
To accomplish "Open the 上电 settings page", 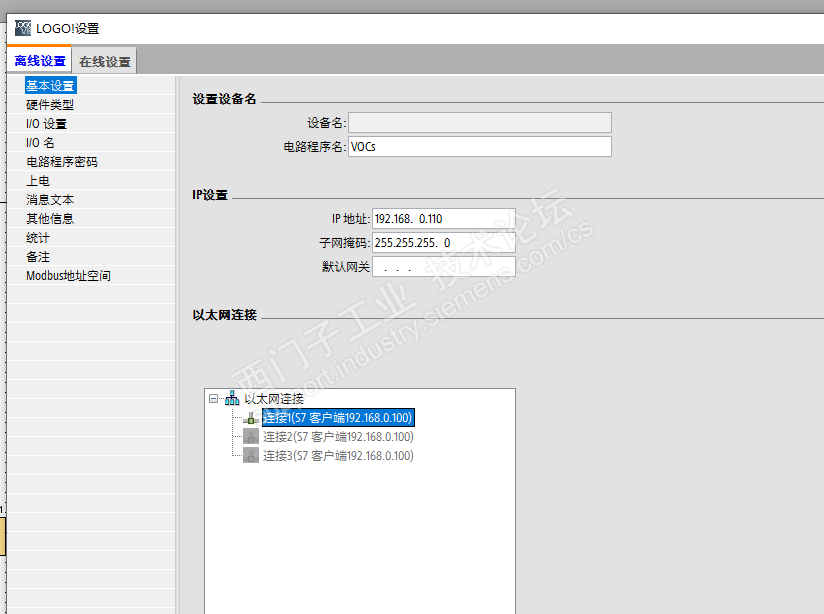I will coord(38,180).
